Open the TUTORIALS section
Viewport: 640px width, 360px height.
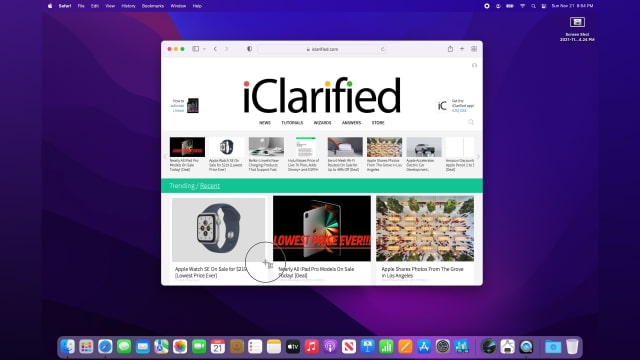click(x=292, y=122)
